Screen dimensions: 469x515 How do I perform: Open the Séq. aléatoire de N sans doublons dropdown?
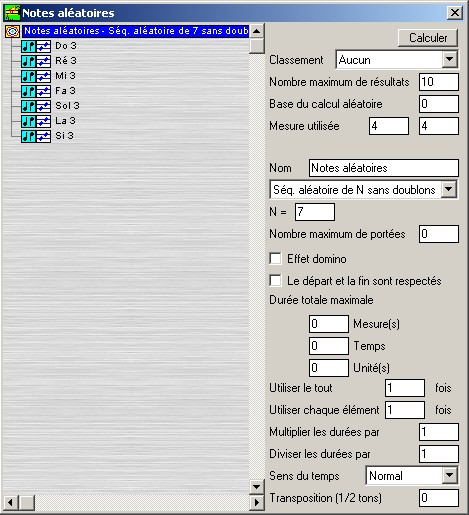coord(449,189)
